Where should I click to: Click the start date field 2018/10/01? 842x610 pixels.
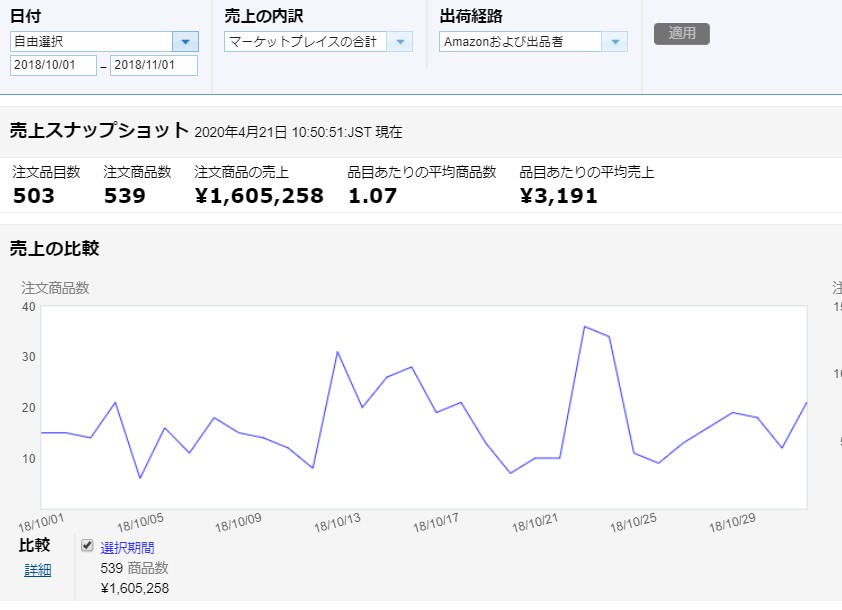point(53,66)
